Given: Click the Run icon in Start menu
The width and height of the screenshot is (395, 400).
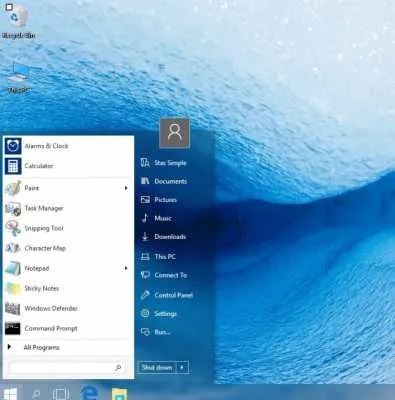Looking at the screenshot, I should [x=145, y=332].
